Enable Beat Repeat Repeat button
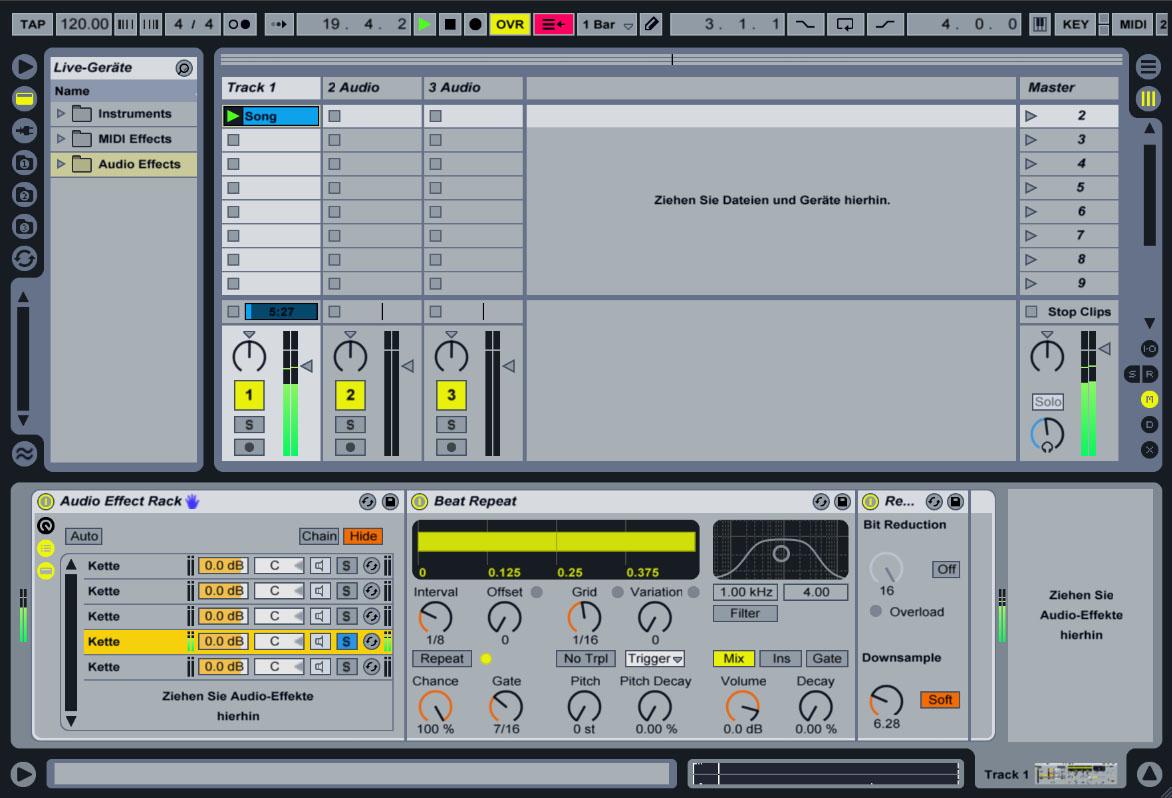This screenshot has height=798, width=1172. [441, 658]
